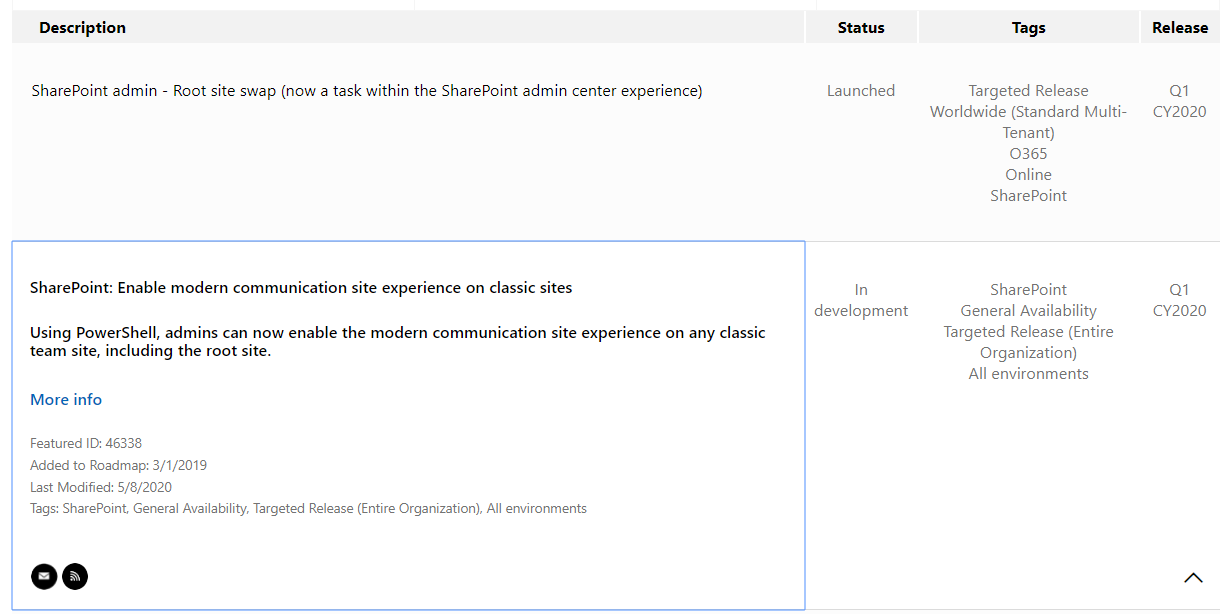Click the Release column header
This screenshot has width=1229, height=614.
point(1180,28)
